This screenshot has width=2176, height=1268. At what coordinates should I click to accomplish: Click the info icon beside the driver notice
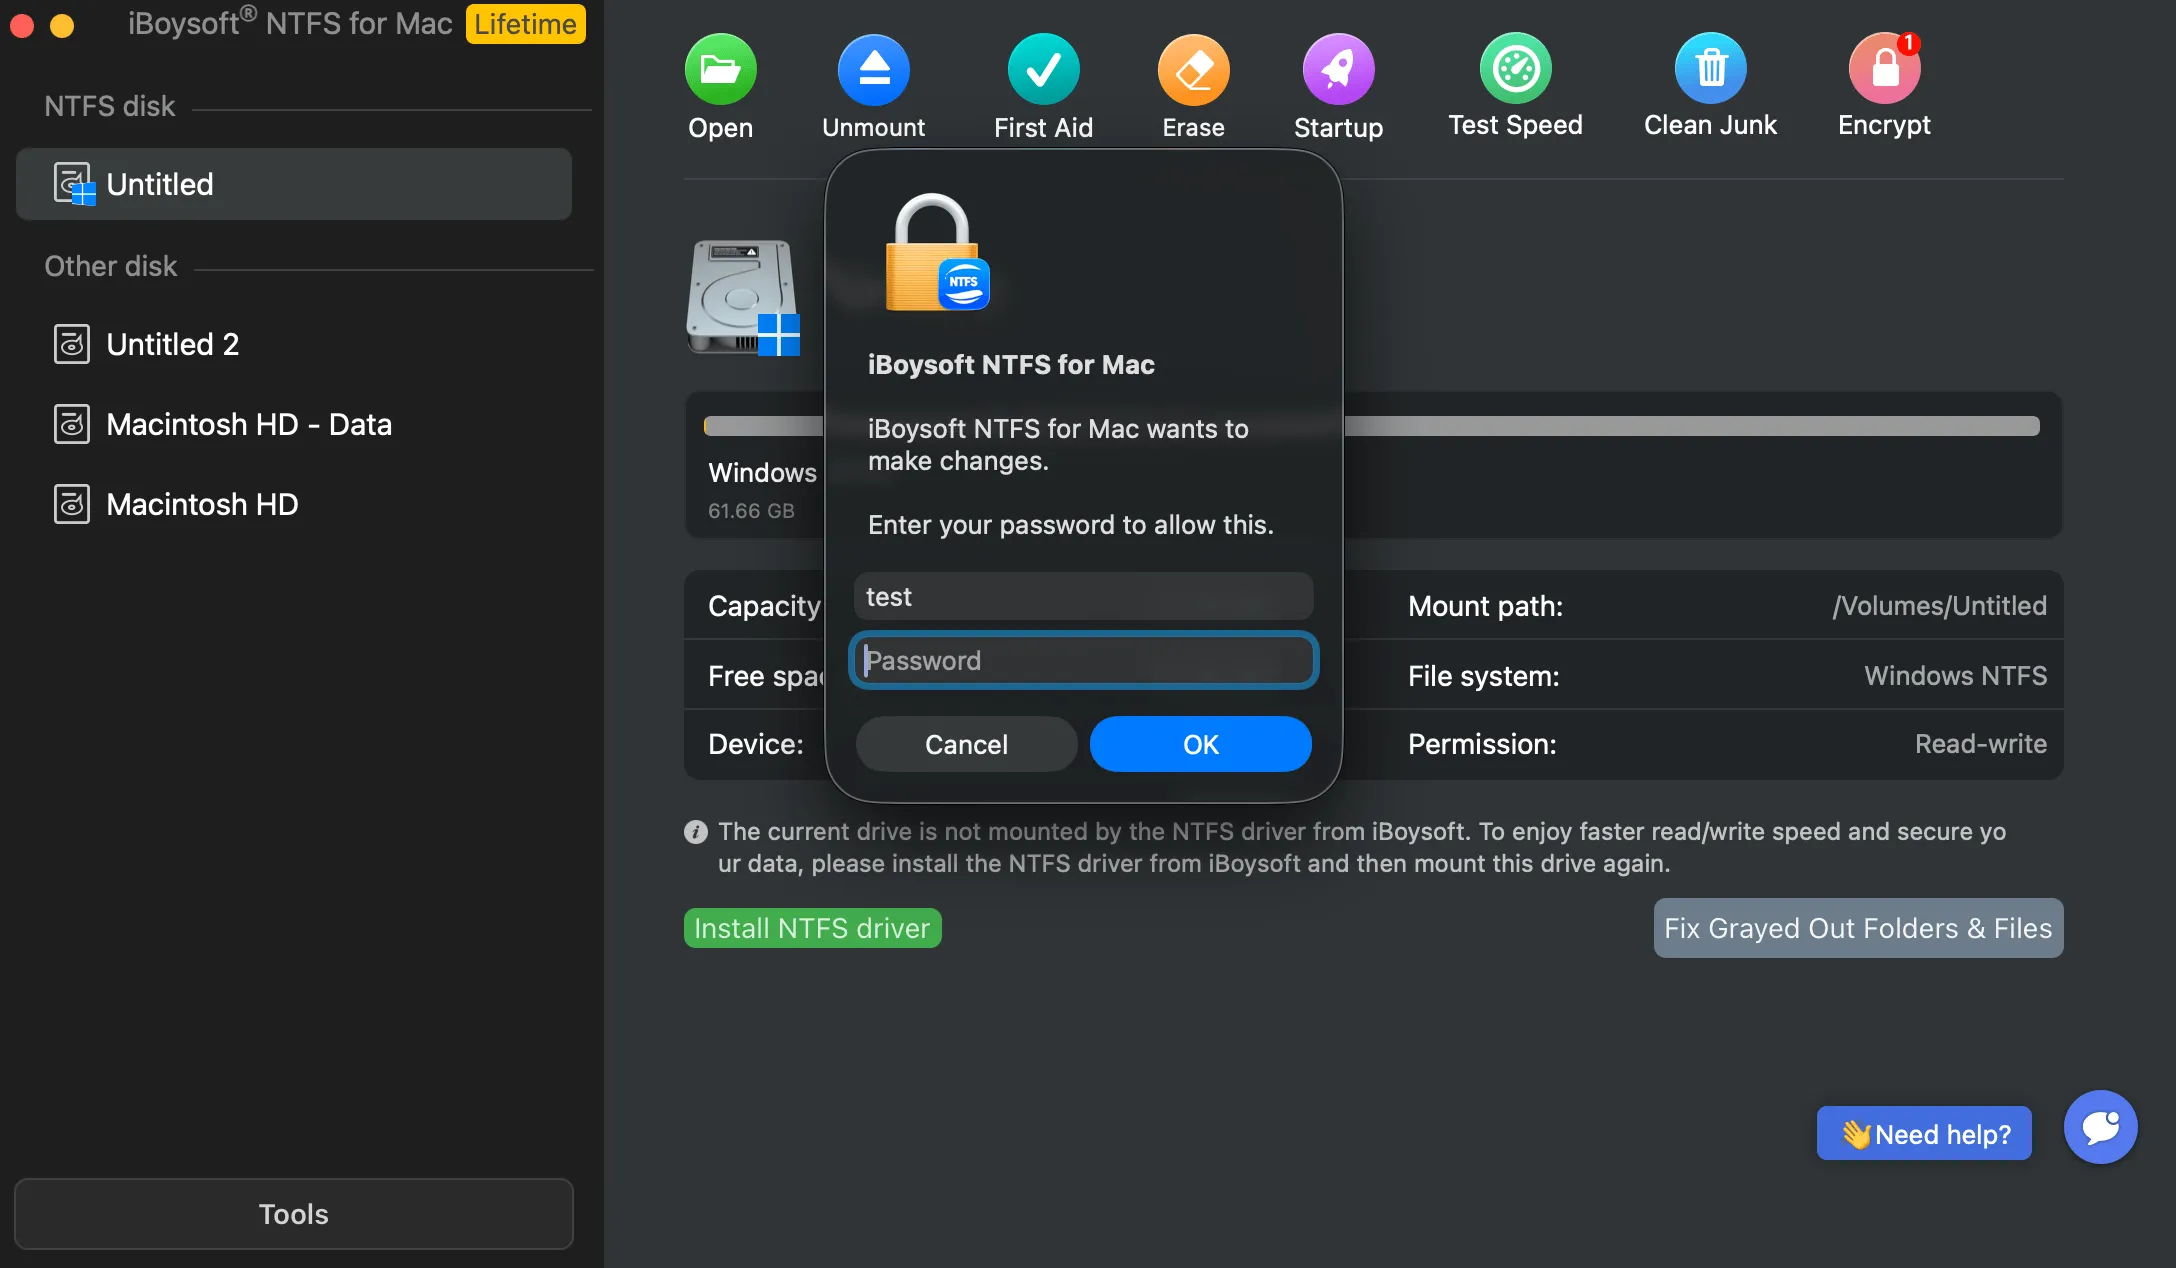696,832
